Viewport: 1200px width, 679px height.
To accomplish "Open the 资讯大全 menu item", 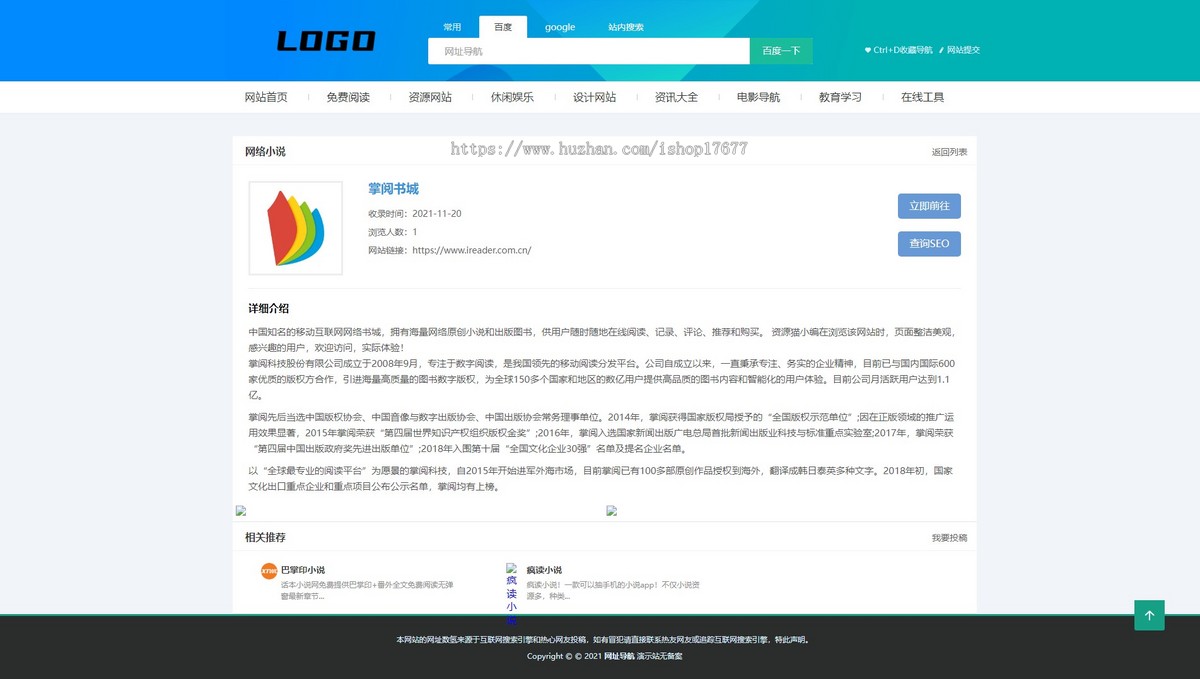I will pos(676,97).
